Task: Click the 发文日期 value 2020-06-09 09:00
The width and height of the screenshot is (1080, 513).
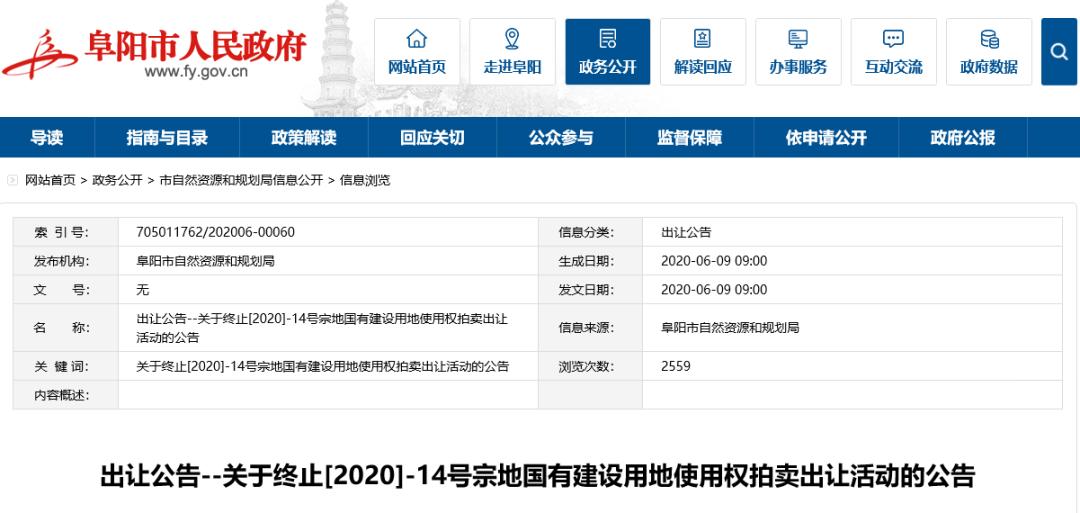Action: [x=714, y=289]
